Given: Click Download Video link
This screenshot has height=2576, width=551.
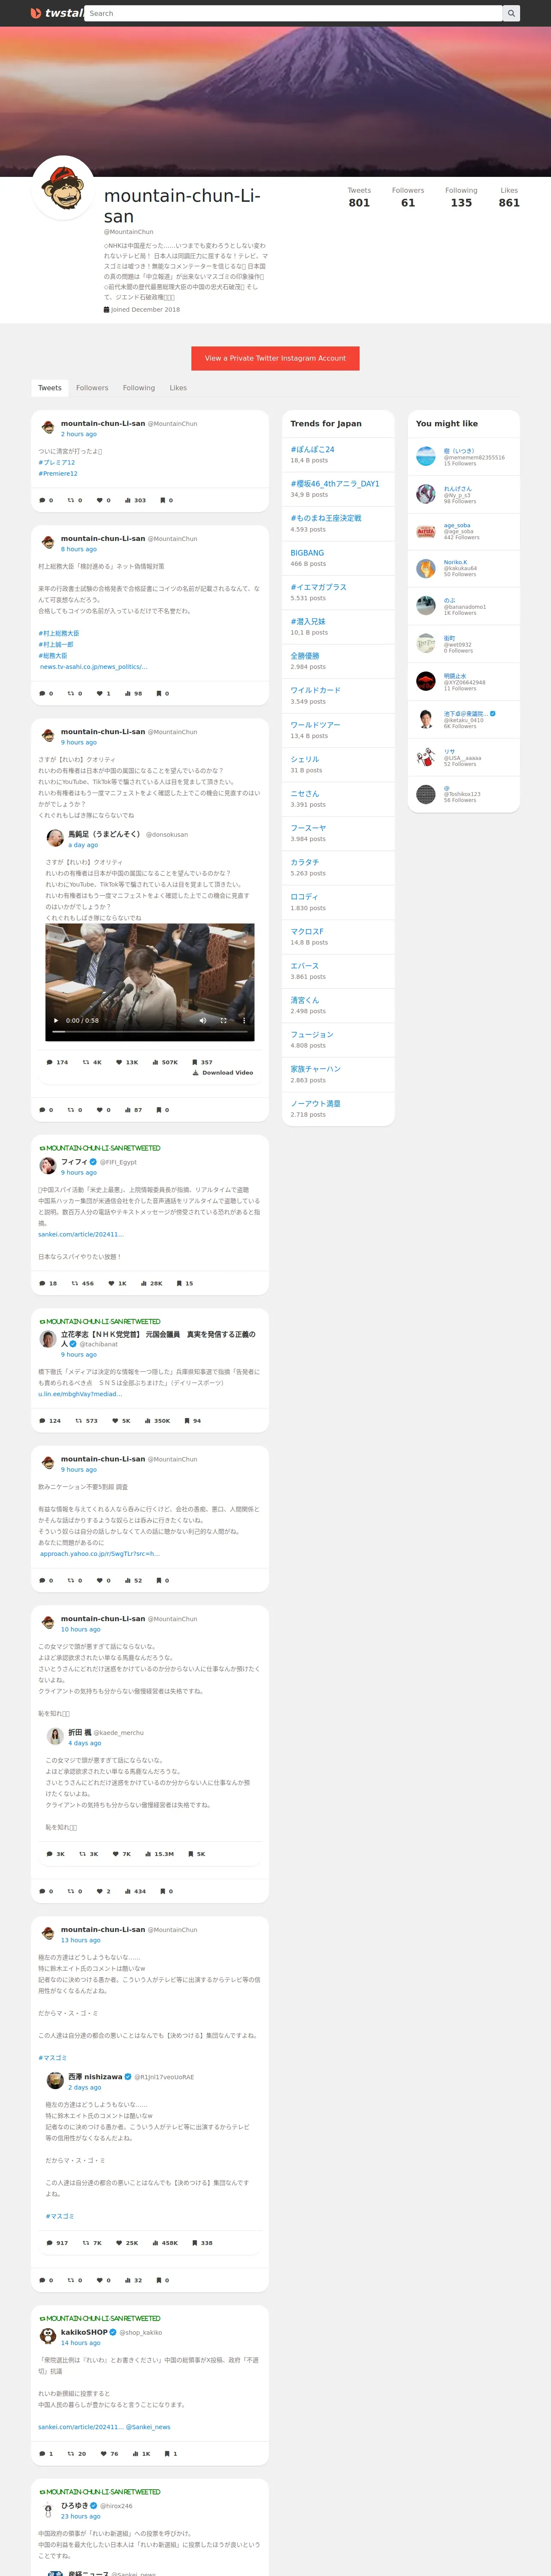Looking at the screenshot, I should (x=223, y=1073).
